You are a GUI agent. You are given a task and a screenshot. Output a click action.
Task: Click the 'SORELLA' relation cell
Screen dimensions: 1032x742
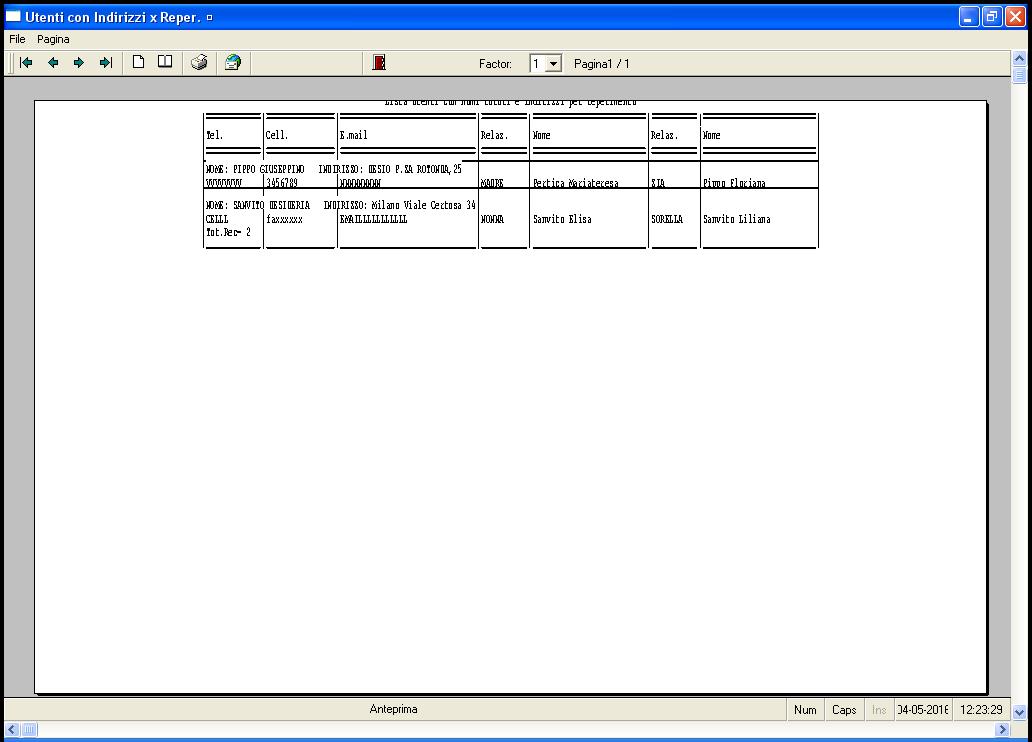tap(667, 219)
